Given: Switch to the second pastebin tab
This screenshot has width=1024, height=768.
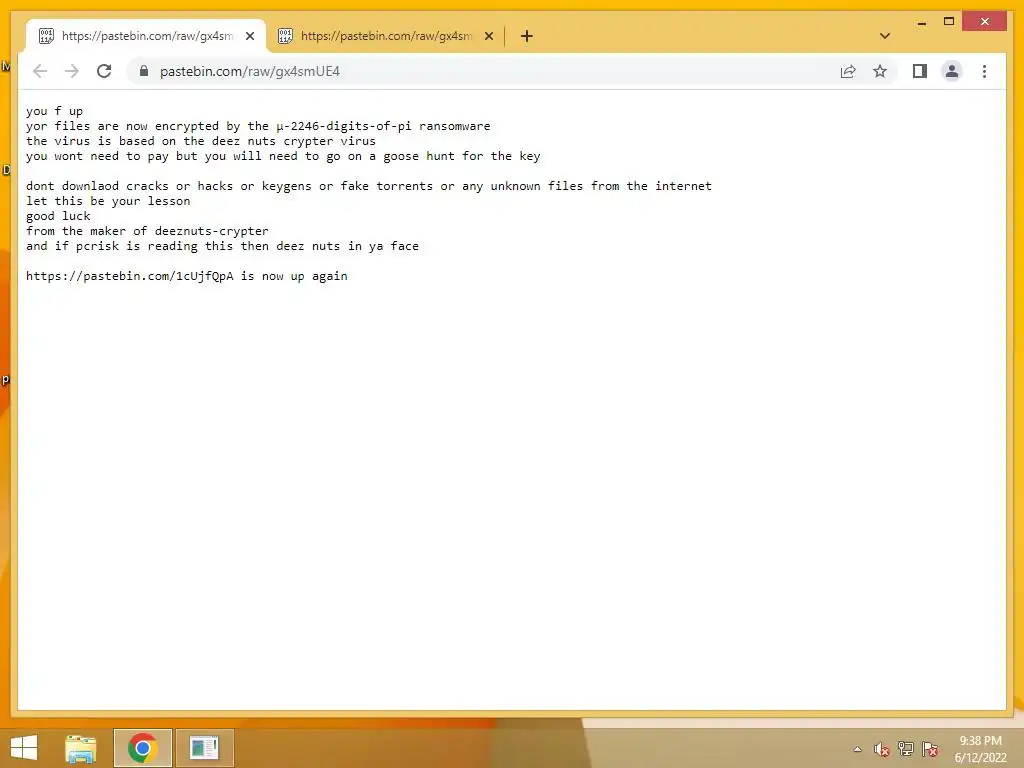Looking at the screenshot, I should point(385,36).
